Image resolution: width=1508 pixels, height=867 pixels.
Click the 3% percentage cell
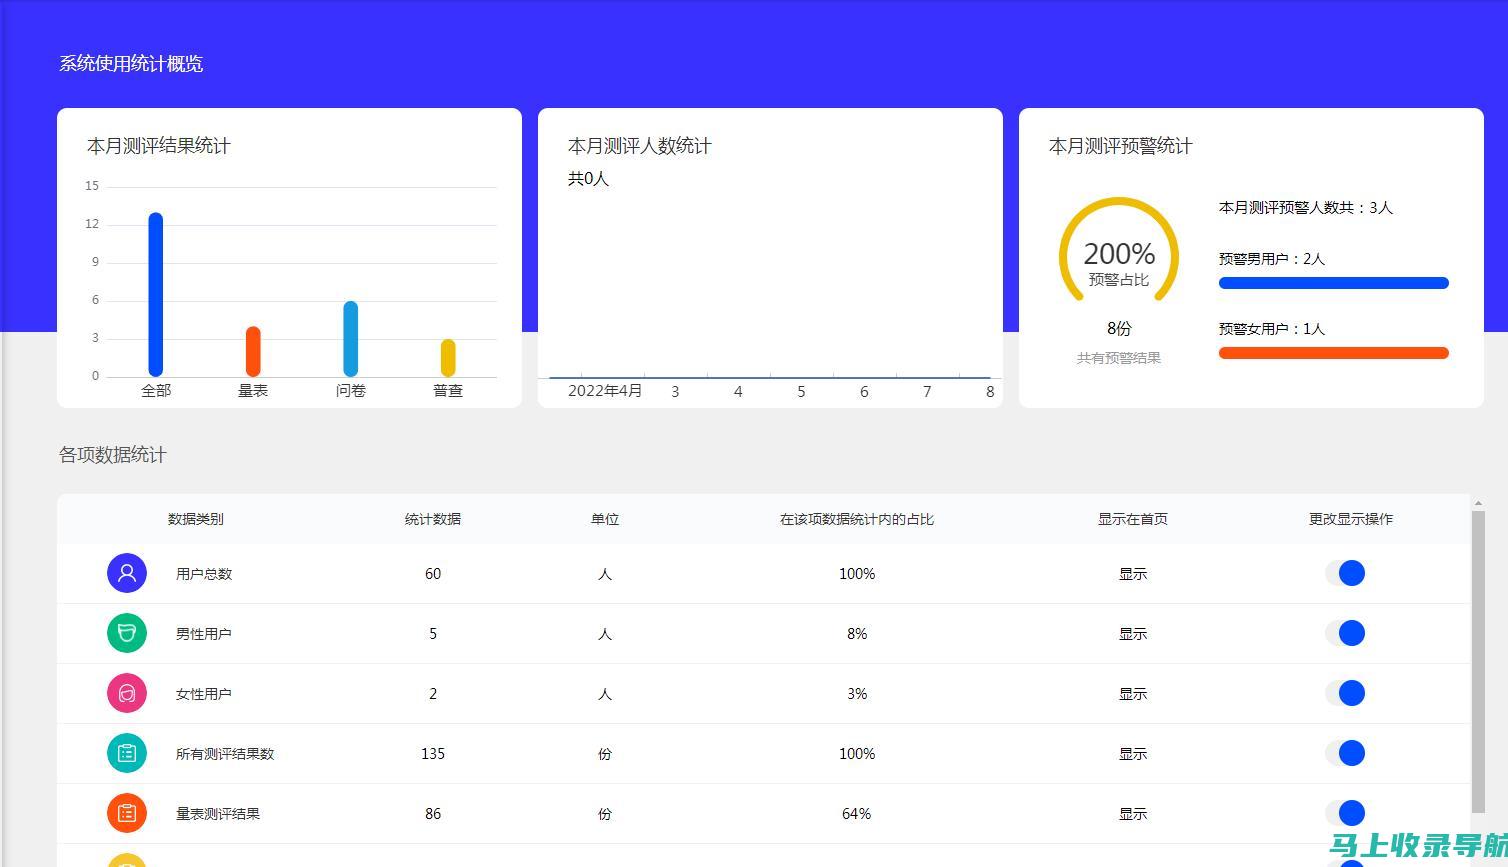[857, 694]
